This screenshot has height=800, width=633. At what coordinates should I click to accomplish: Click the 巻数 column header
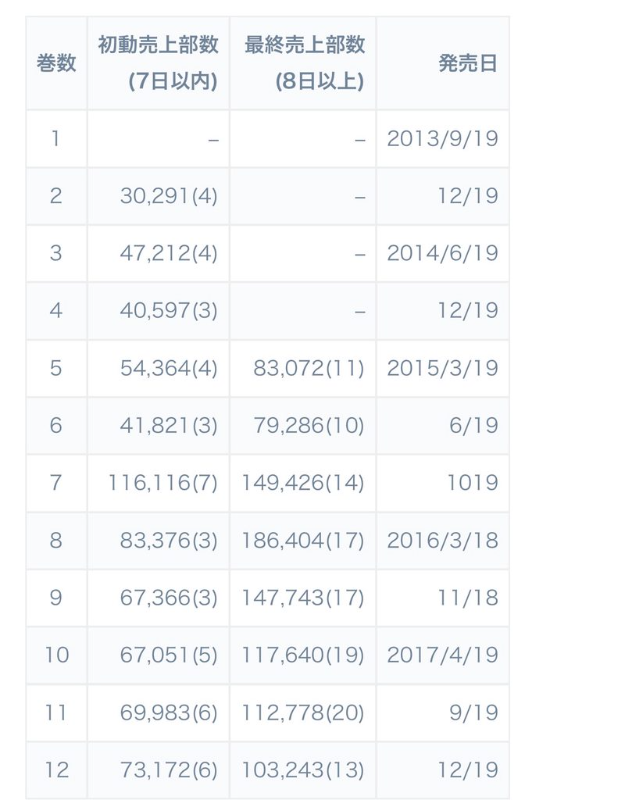55,63
